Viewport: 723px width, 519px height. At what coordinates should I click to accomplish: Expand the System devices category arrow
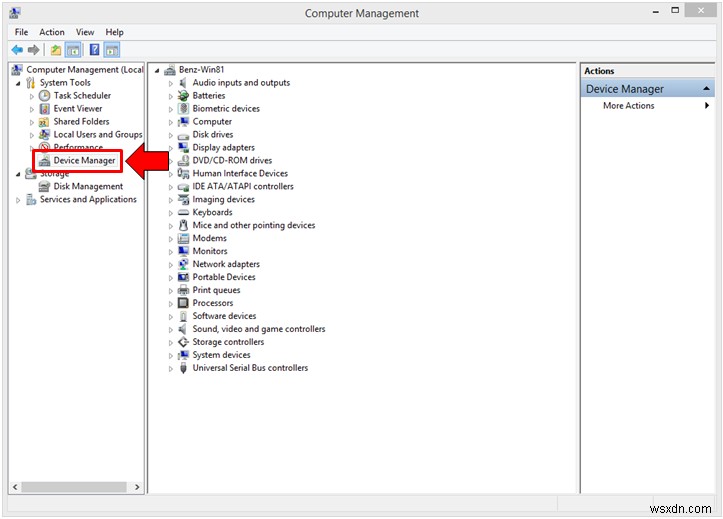point(171,355)
